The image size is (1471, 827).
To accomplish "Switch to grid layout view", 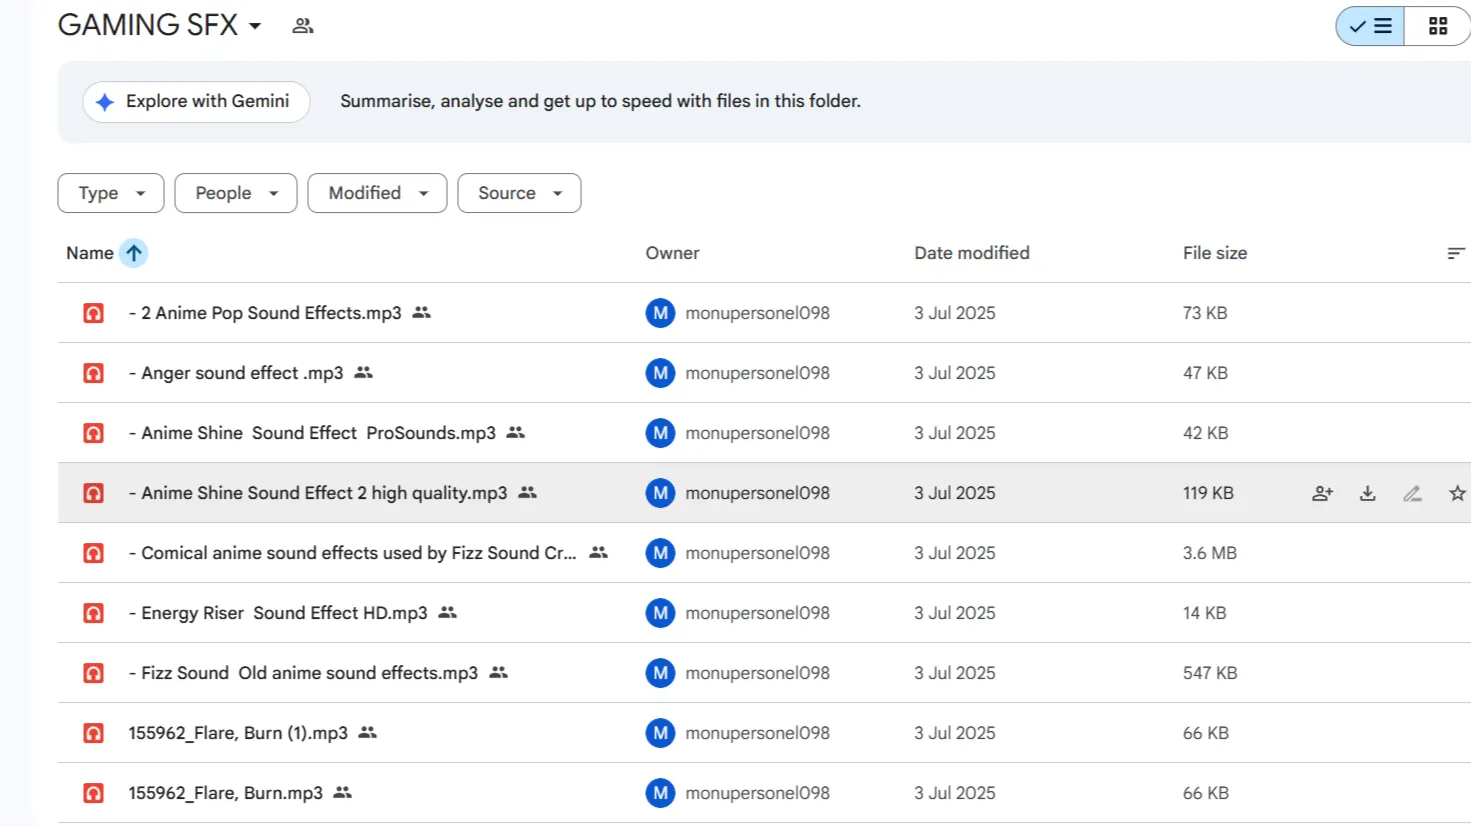I will 1437,26.
